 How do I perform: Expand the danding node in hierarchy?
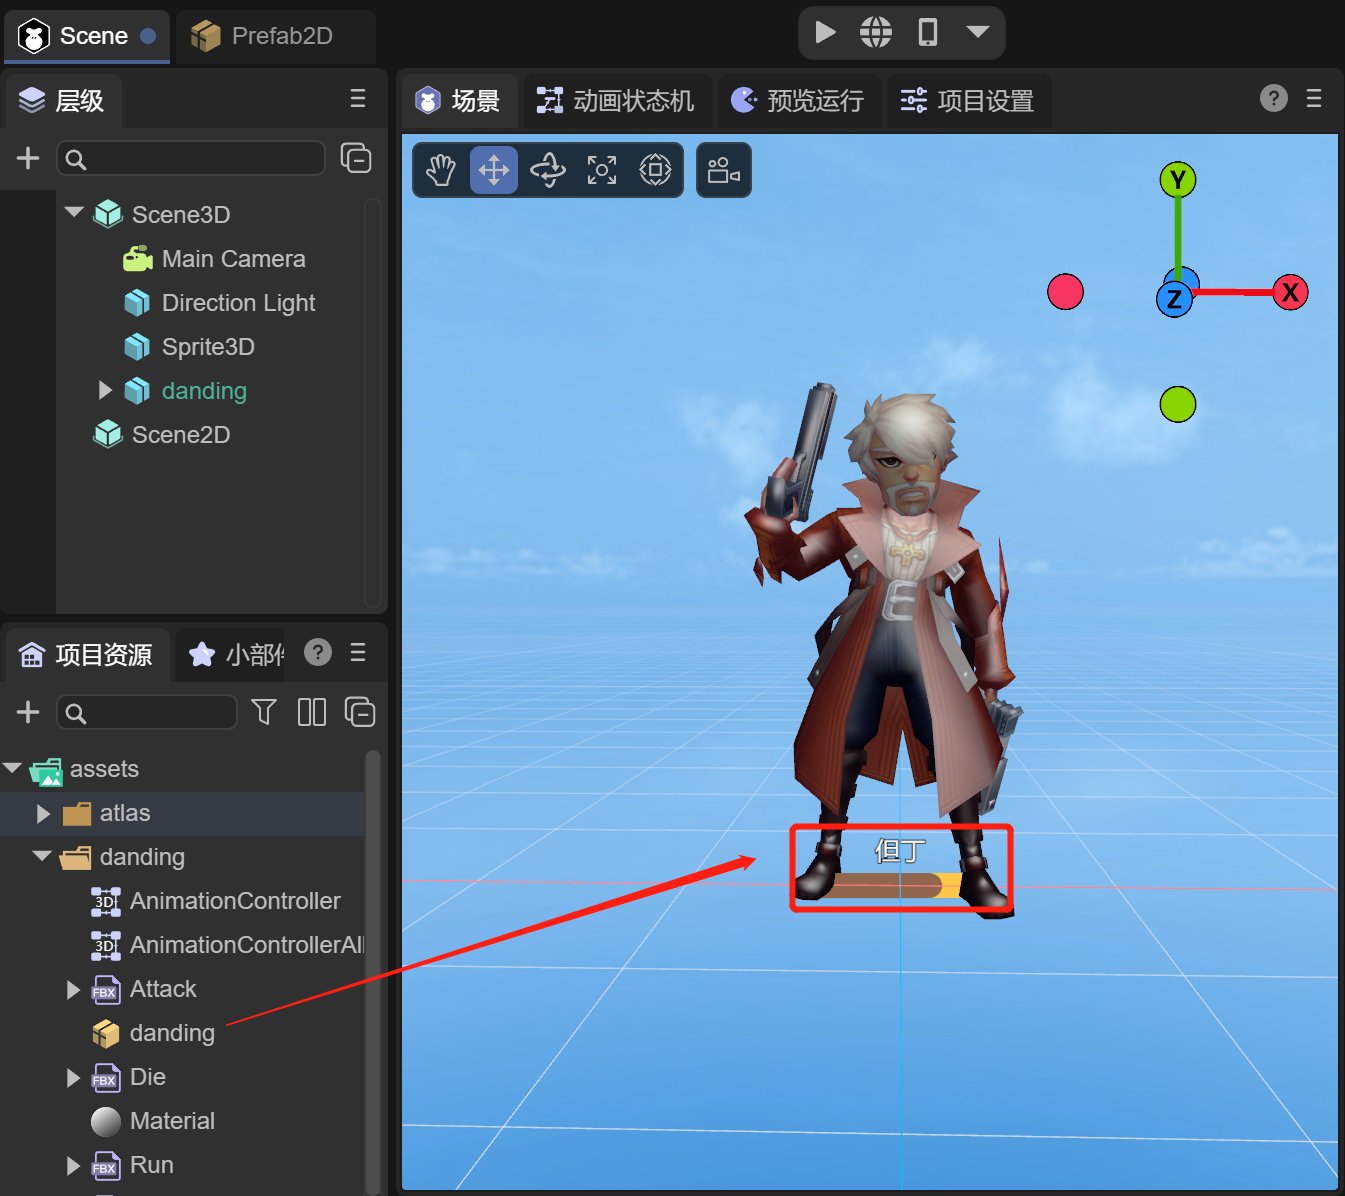pos(105,390)
